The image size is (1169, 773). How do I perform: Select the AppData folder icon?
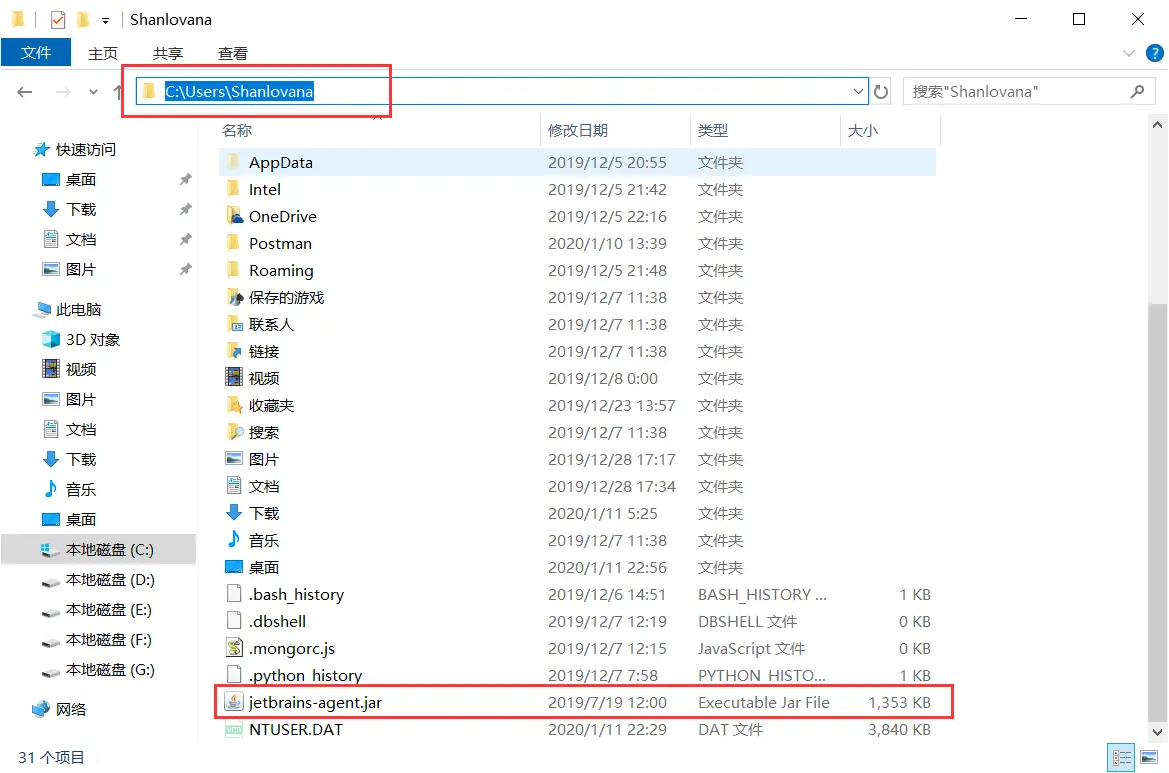(x=233, y=162)
